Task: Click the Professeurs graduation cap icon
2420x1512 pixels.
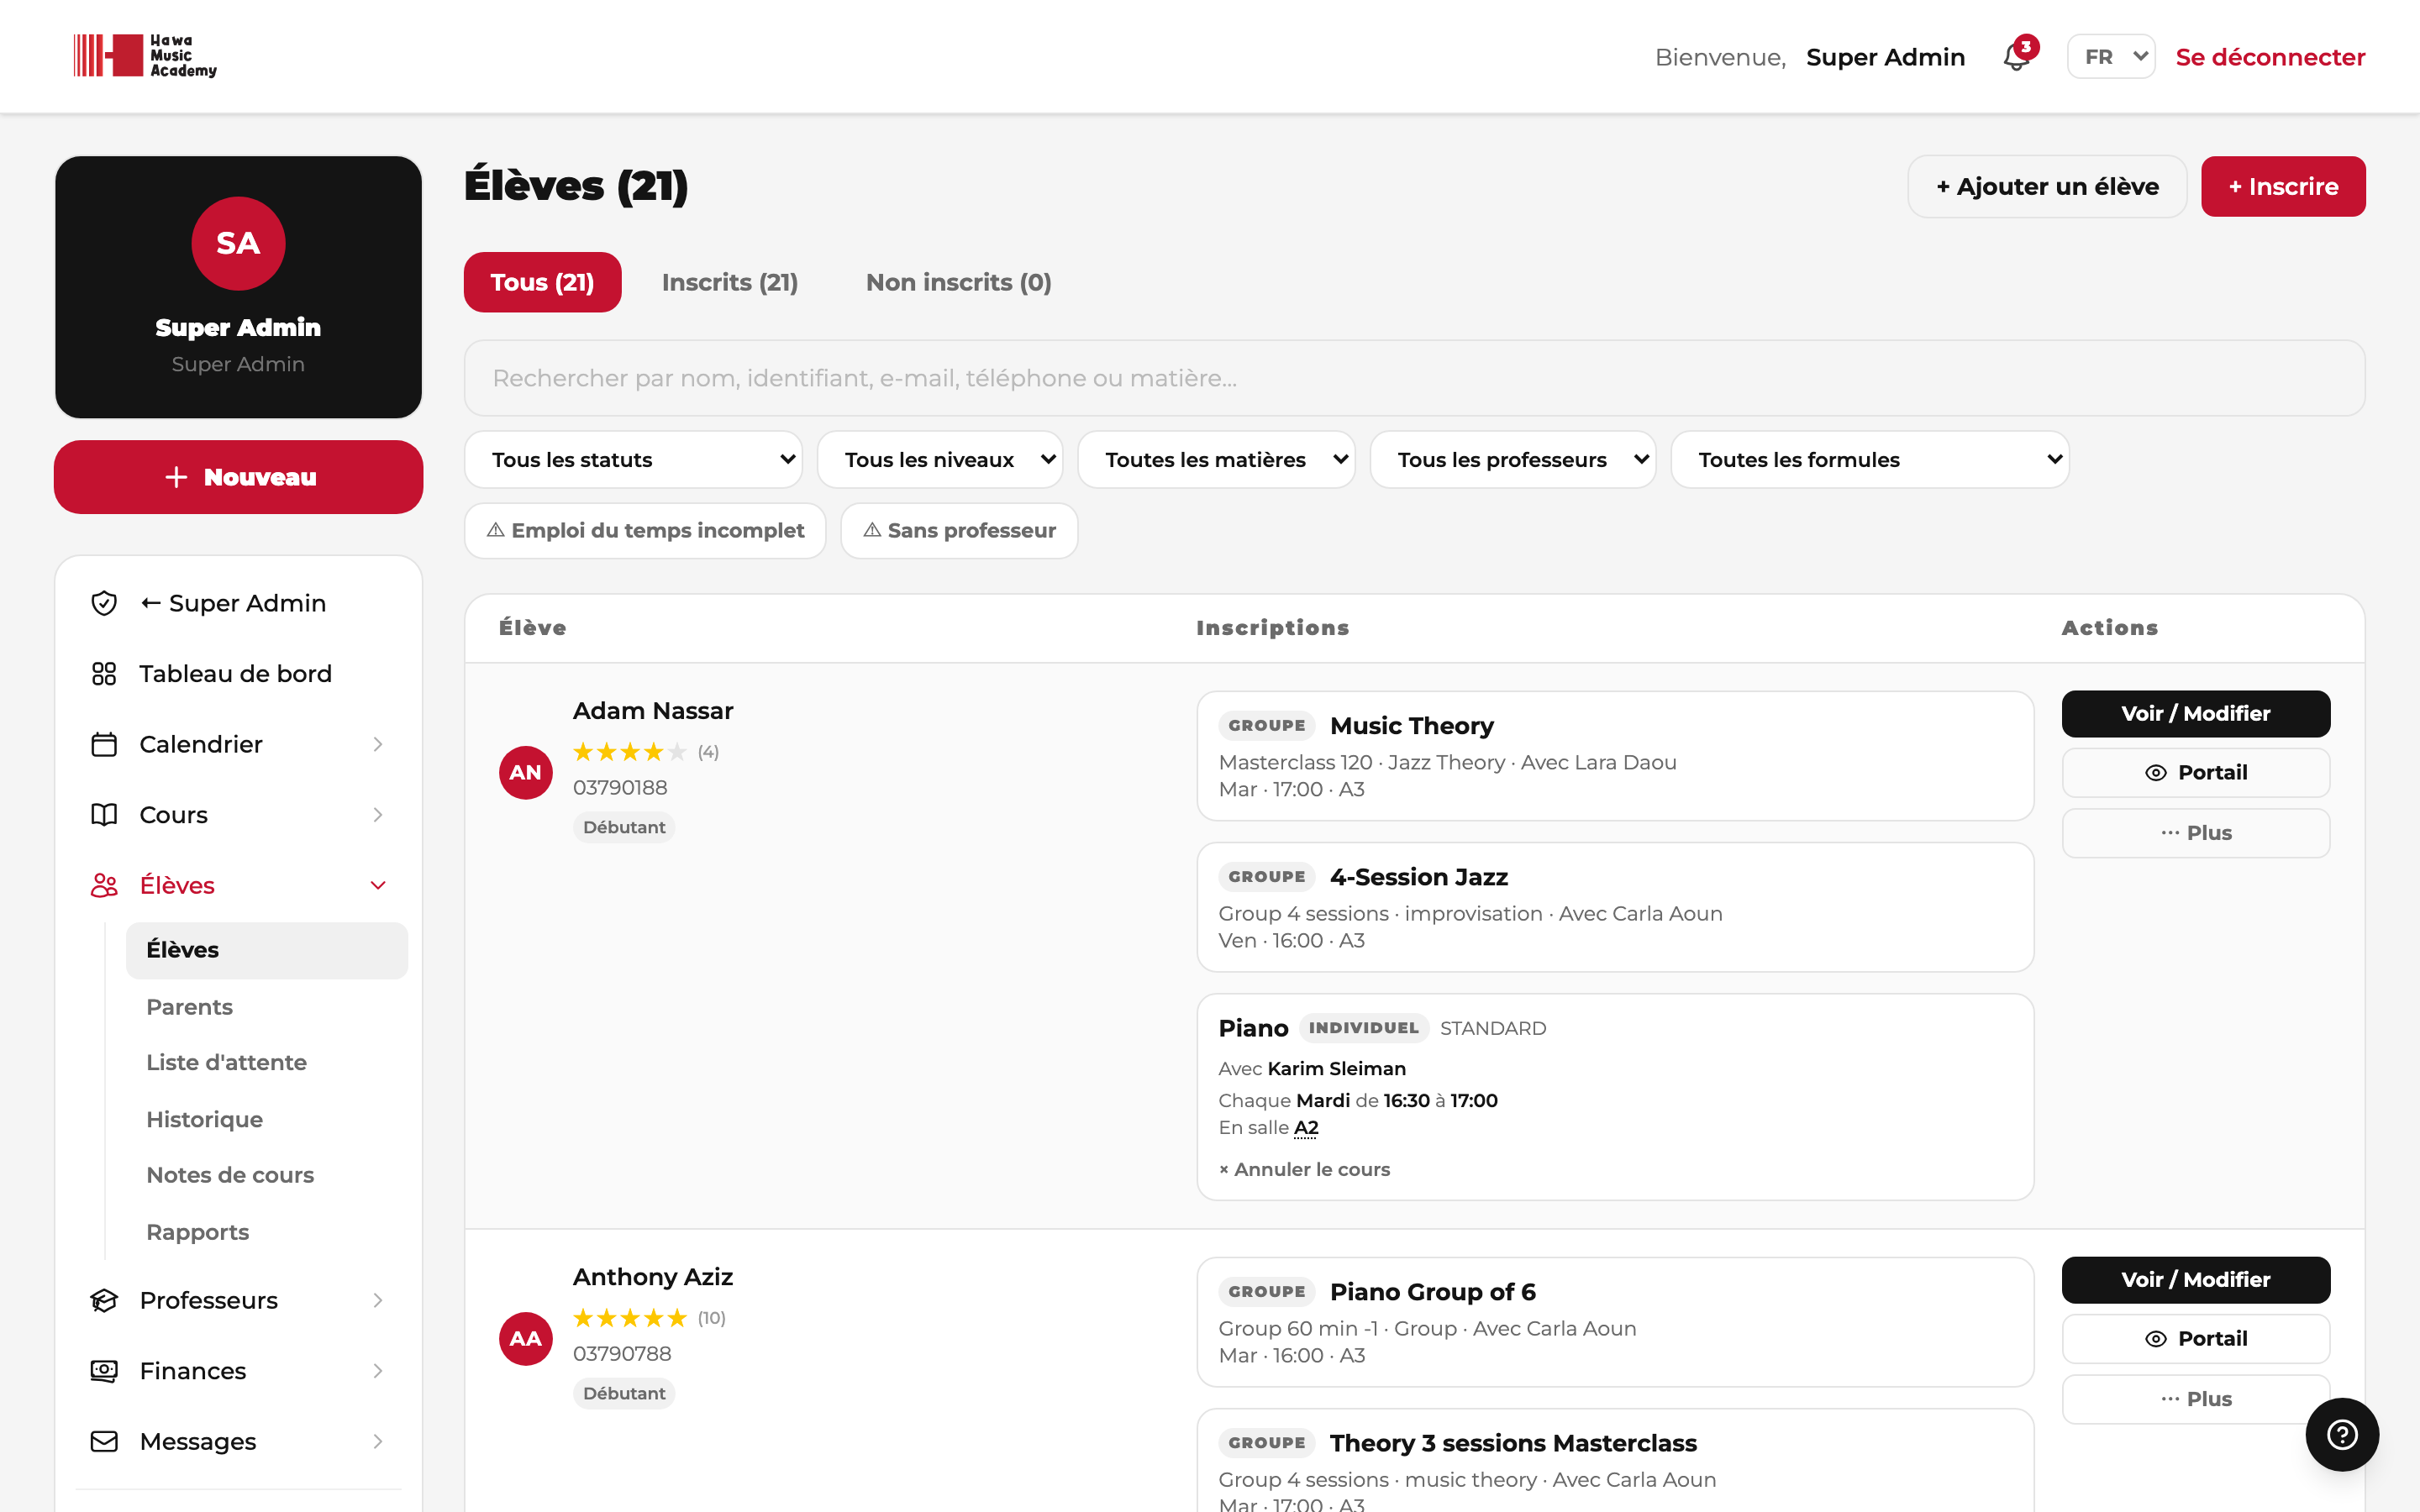Action: (104, 1300)
